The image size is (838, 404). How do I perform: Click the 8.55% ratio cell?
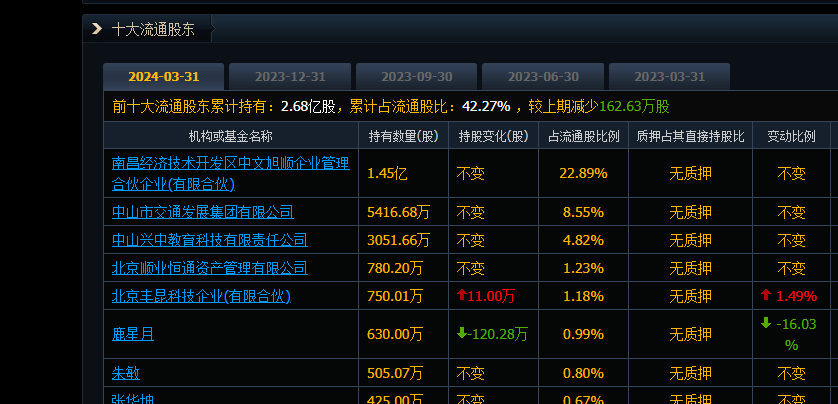point(583,212)
